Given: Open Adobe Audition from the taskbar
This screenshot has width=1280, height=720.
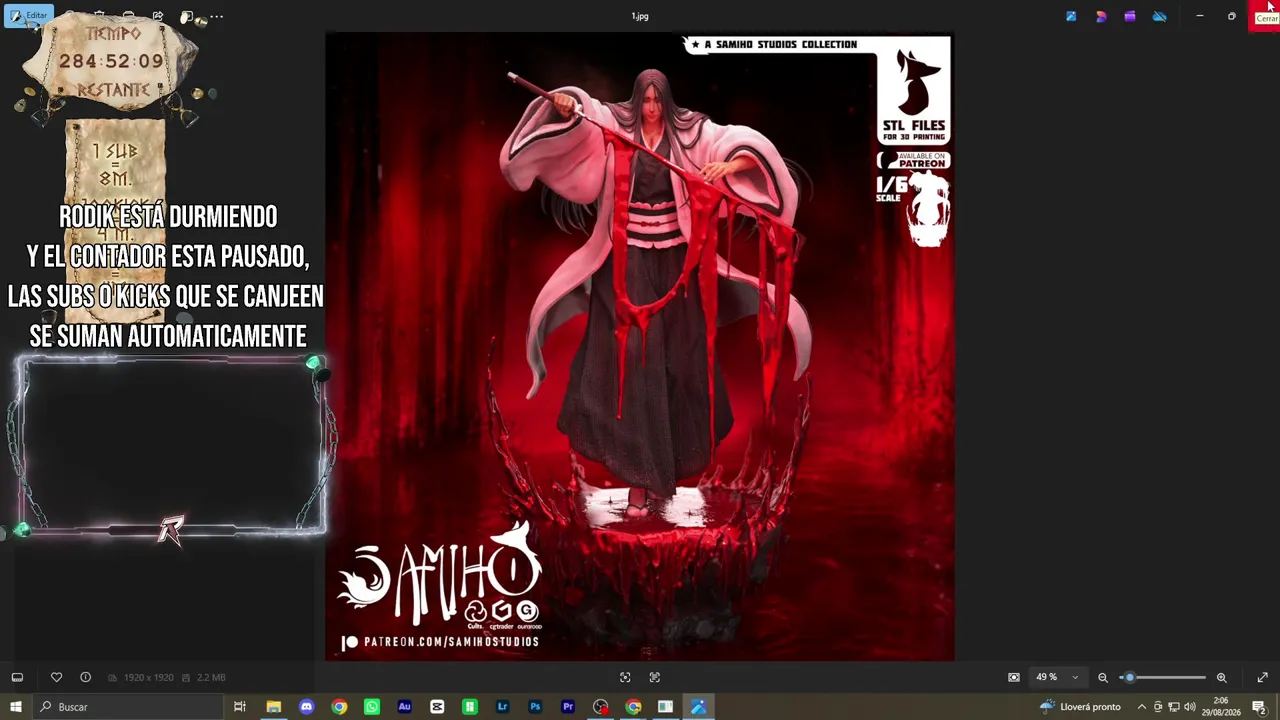Looking at the screenshot, I should 404,707.
